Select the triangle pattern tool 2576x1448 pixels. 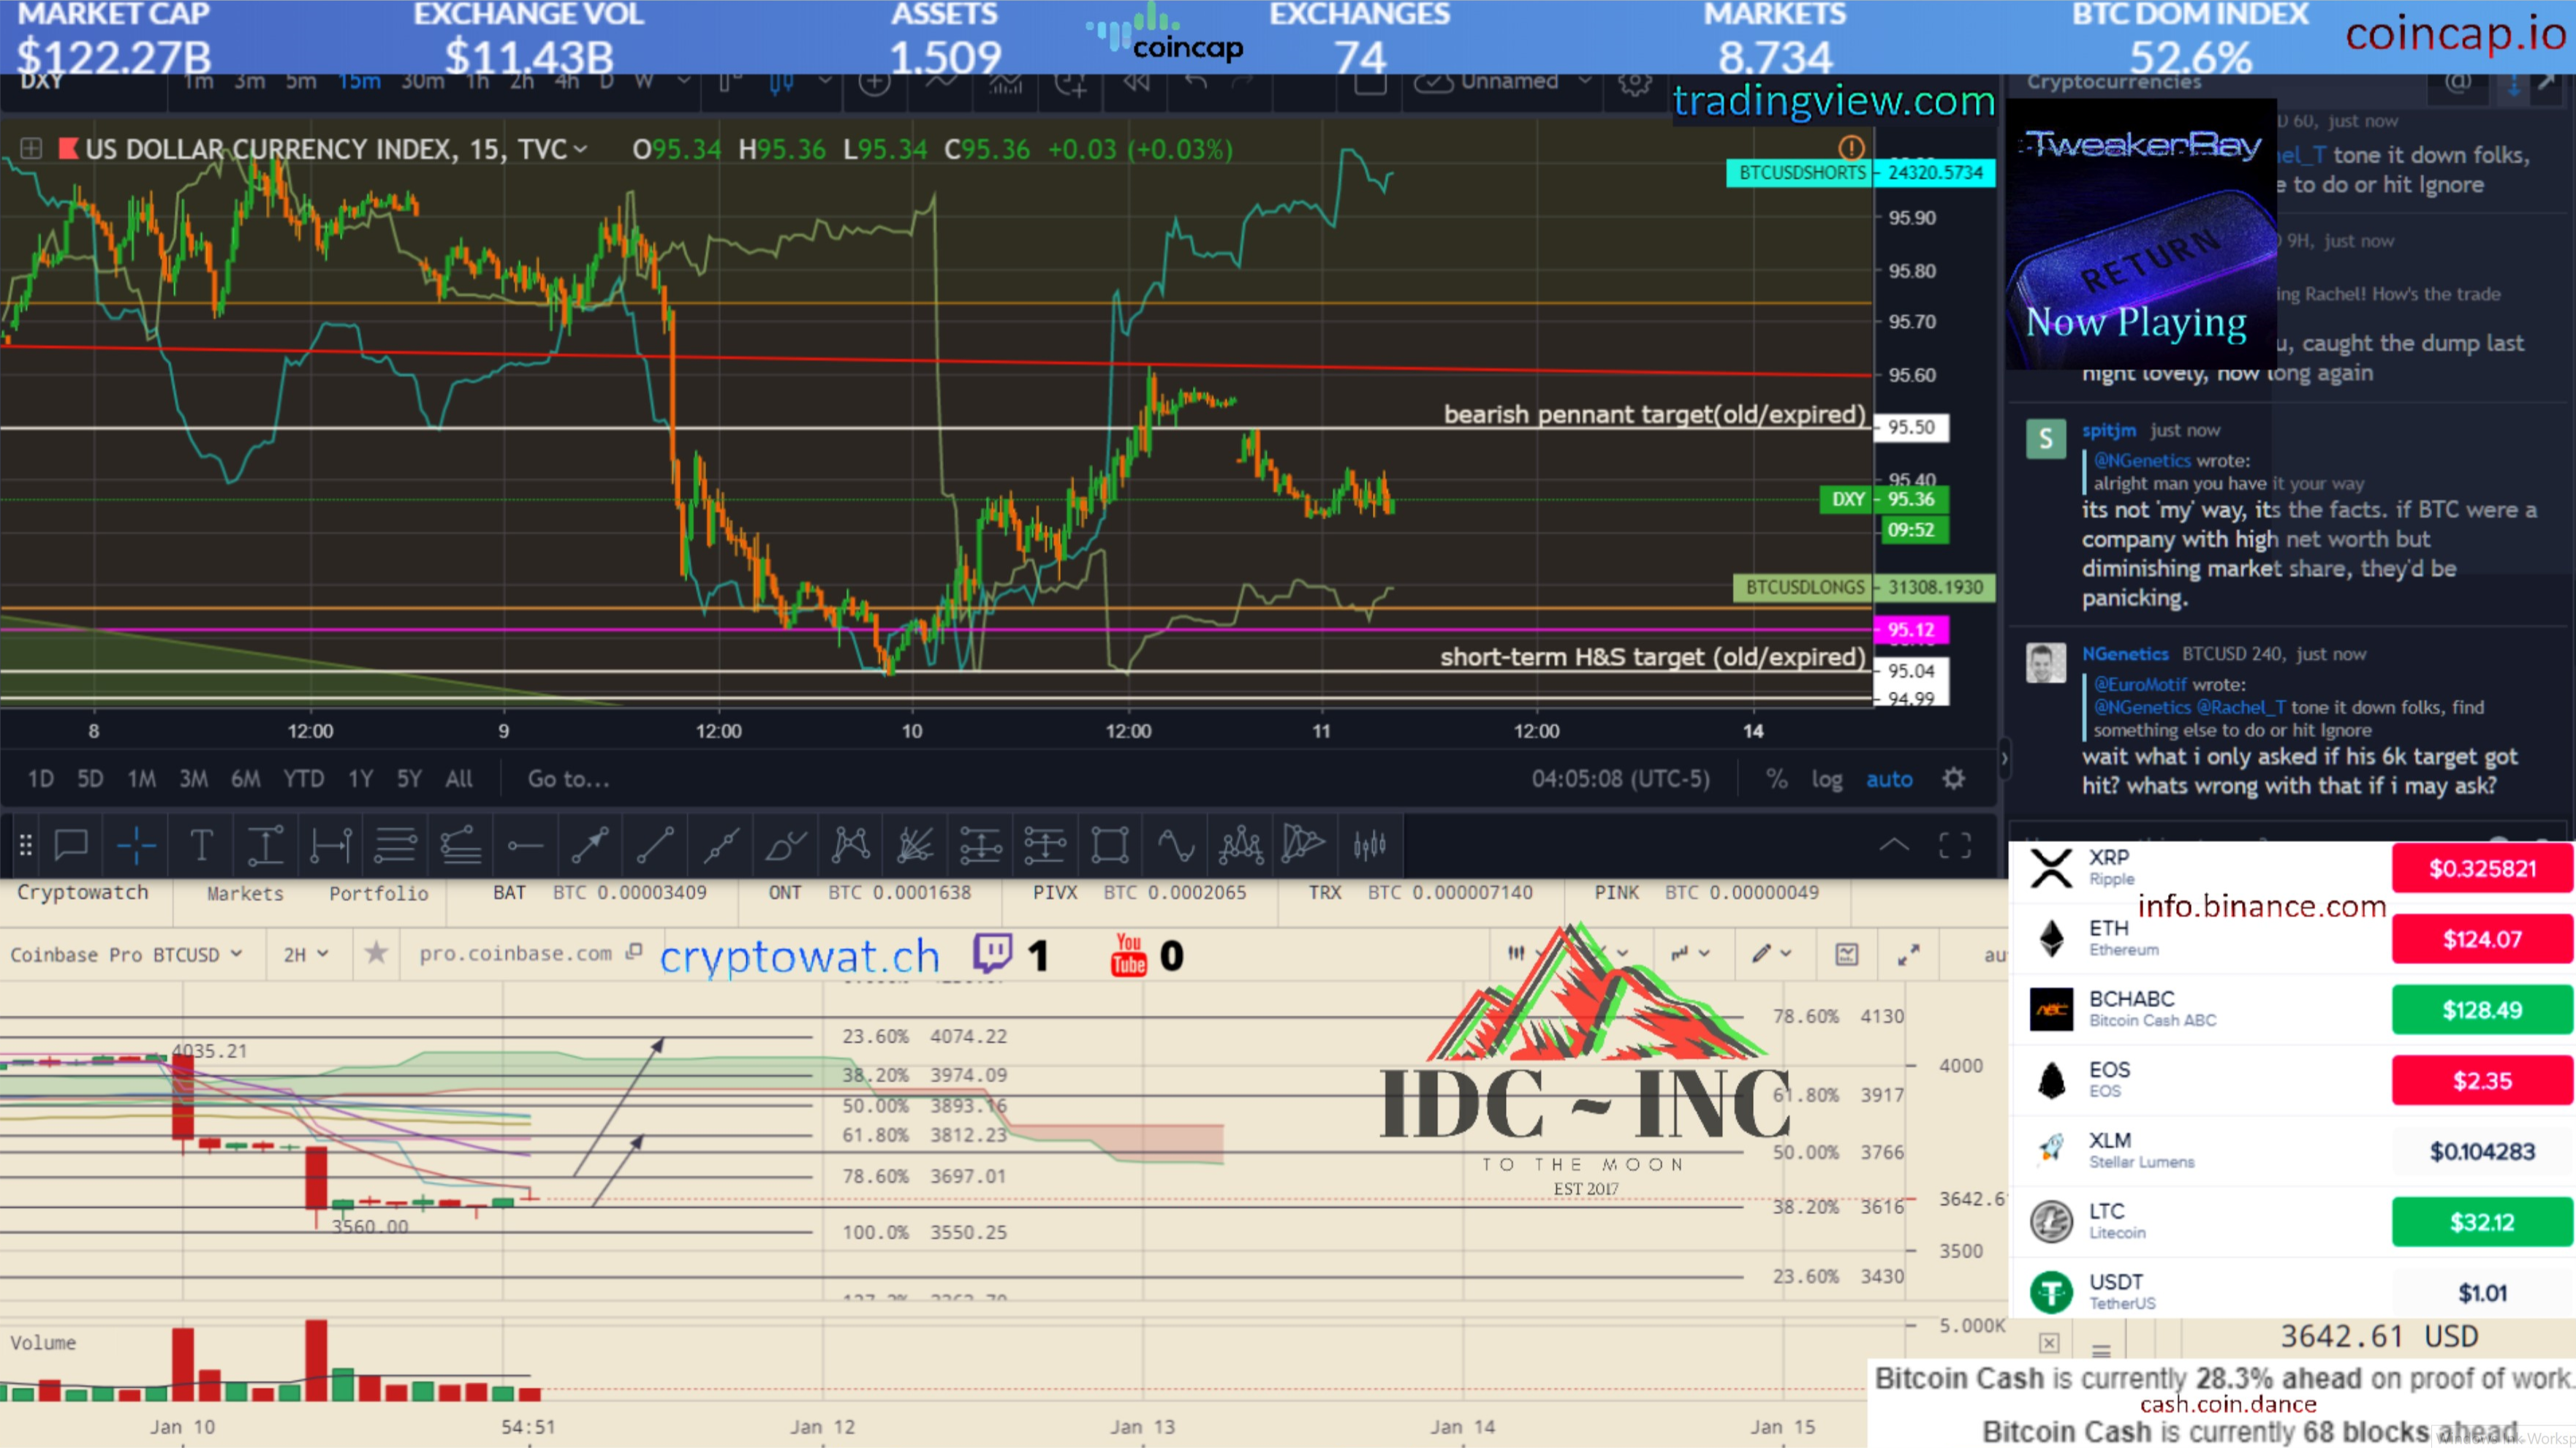[1304, 844]
